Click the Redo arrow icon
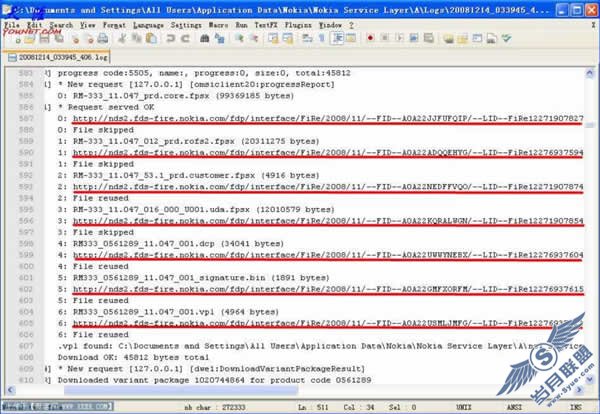This screenshot has height=414, width=600. (x=185, y=39)
